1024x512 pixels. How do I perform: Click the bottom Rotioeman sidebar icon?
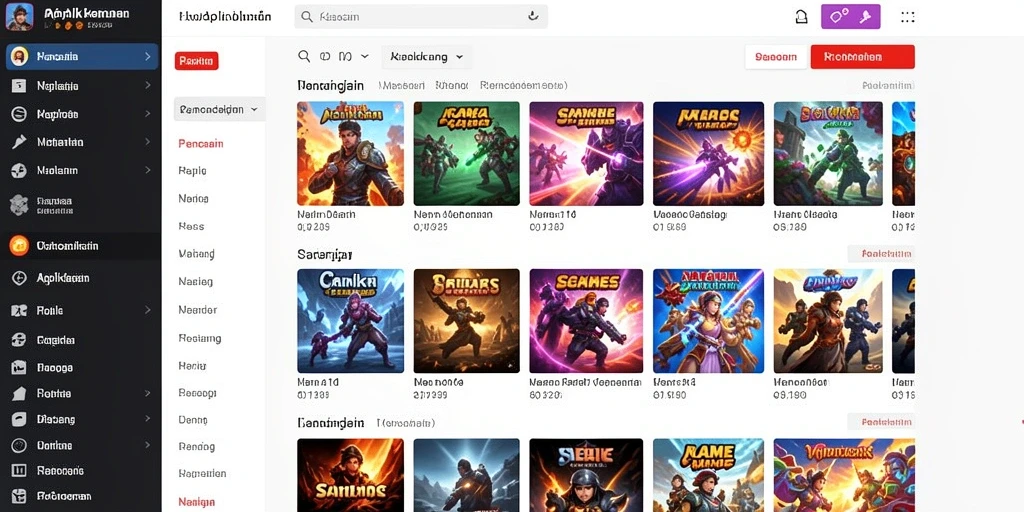pos(19,496)
